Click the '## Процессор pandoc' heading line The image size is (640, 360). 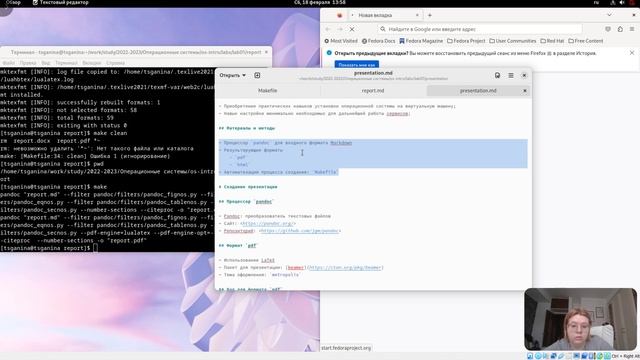246,202
